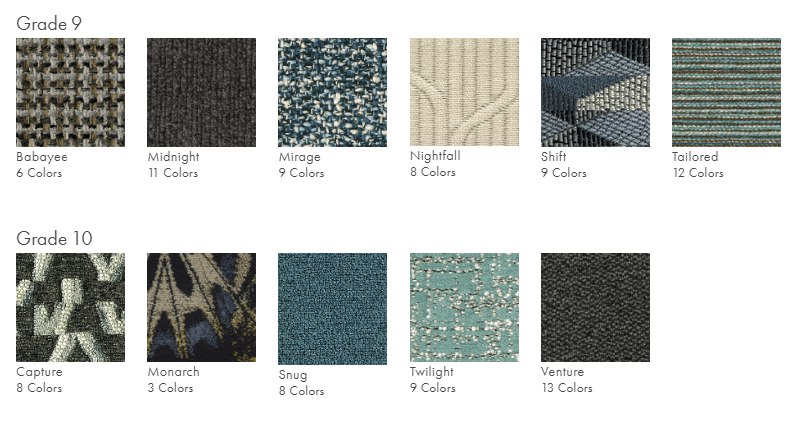Click the Venture dark fabric thumbnail
Screen dimensions: 800x426
pyautogui.click(x=595, y=308)
